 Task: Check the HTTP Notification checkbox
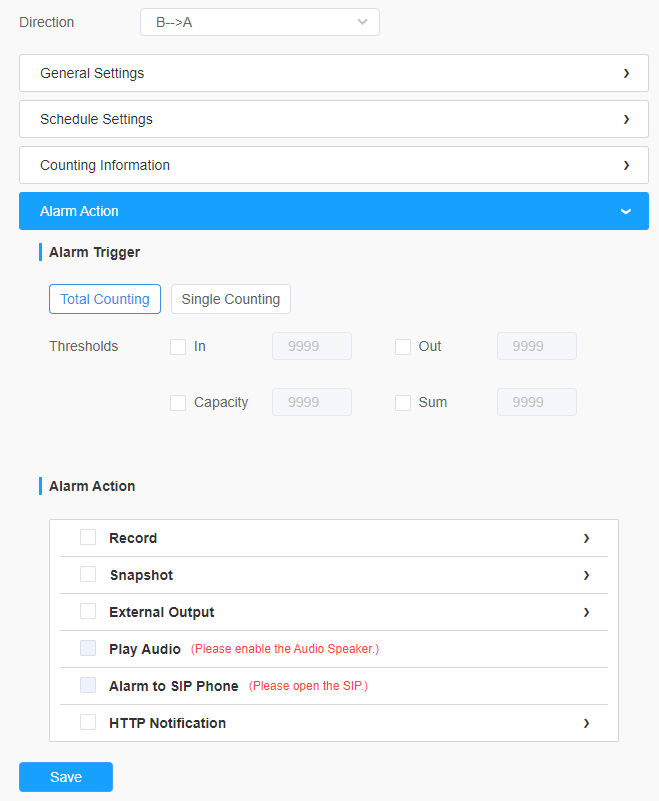pos(88,722)
